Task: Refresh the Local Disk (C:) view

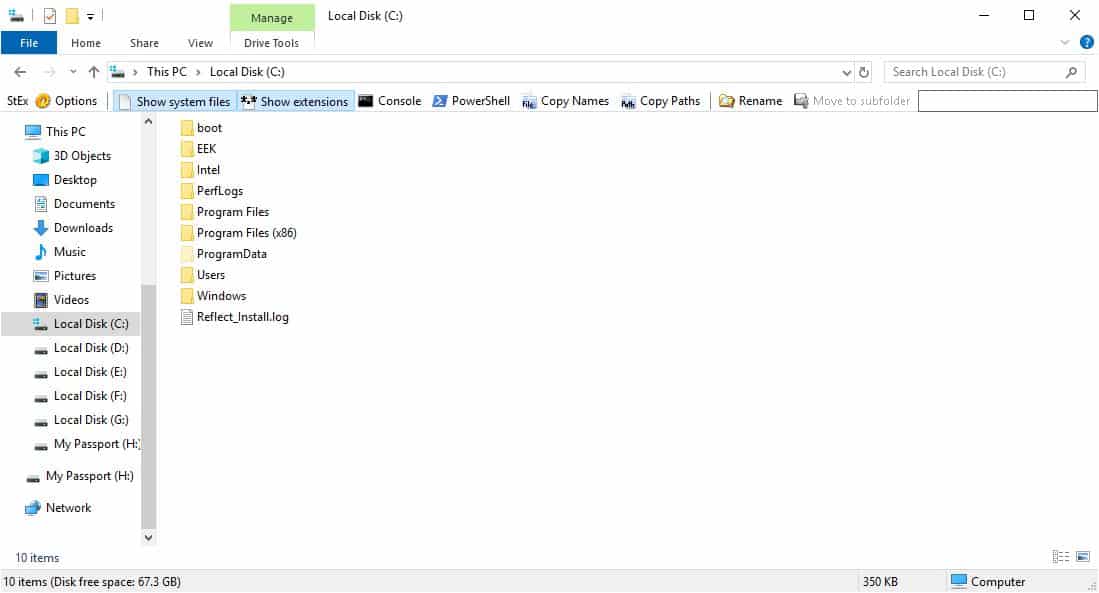Action: (x=861, y=71)
